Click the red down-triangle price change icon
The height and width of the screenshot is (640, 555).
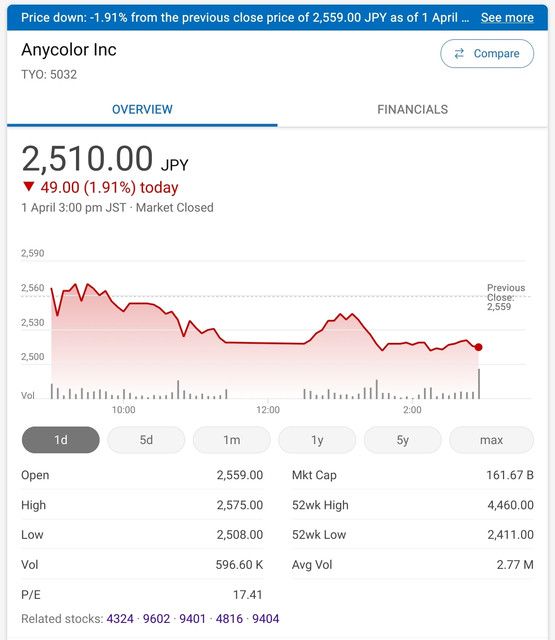click(x=28, y=187)
